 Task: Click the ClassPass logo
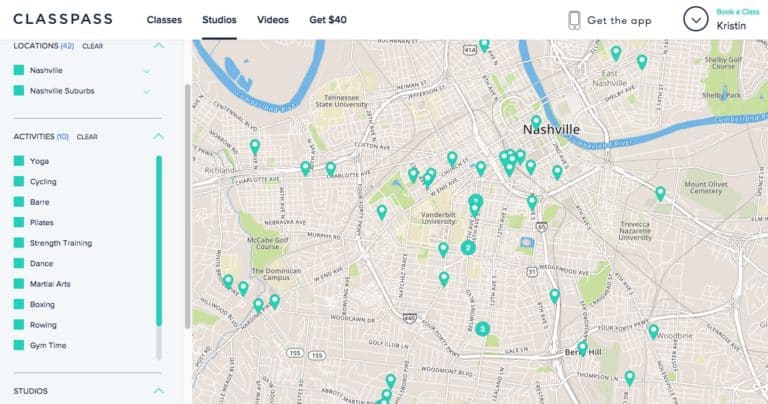(x=63, y=19)
